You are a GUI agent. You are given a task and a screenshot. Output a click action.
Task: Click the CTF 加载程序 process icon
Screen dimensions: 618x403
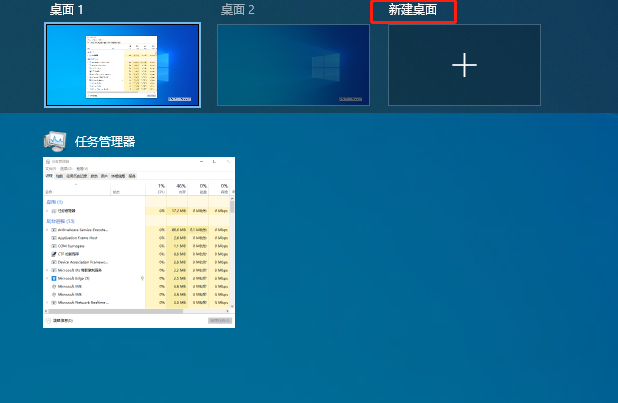pos(53,254)
